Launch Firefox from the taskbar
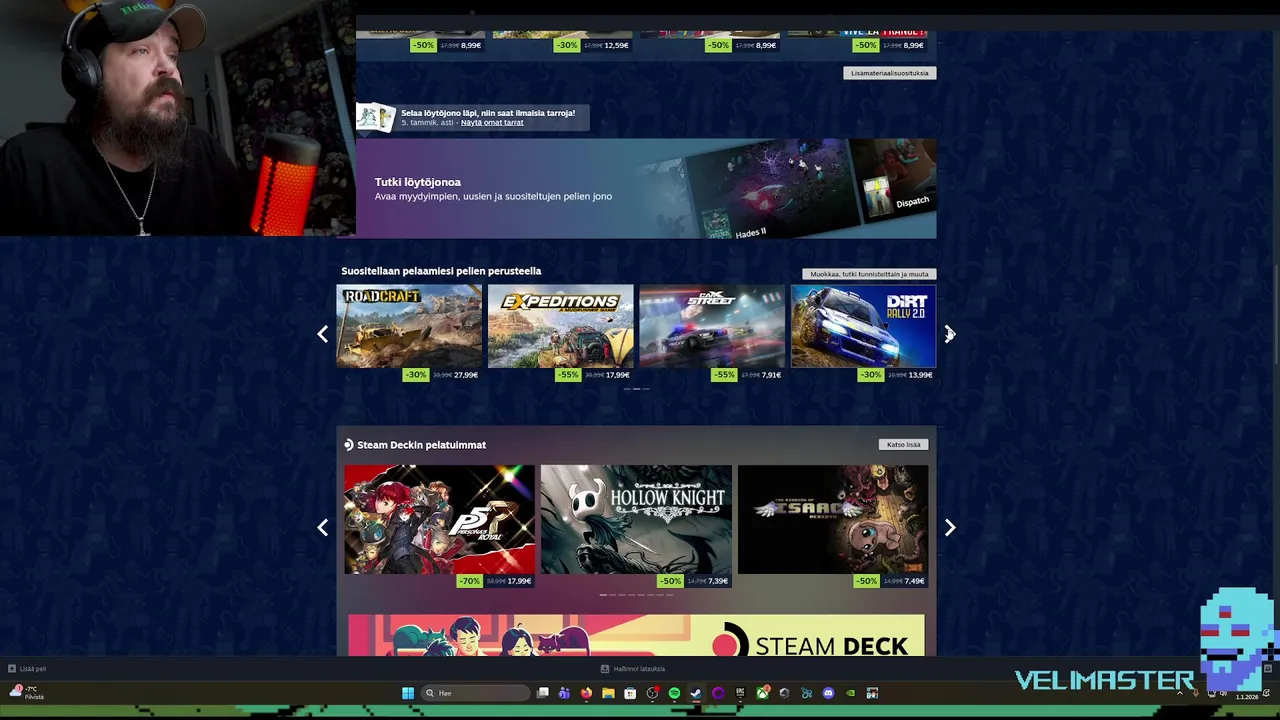The width and height of the screenshot is (1280, 720). (x=586, y=693)
